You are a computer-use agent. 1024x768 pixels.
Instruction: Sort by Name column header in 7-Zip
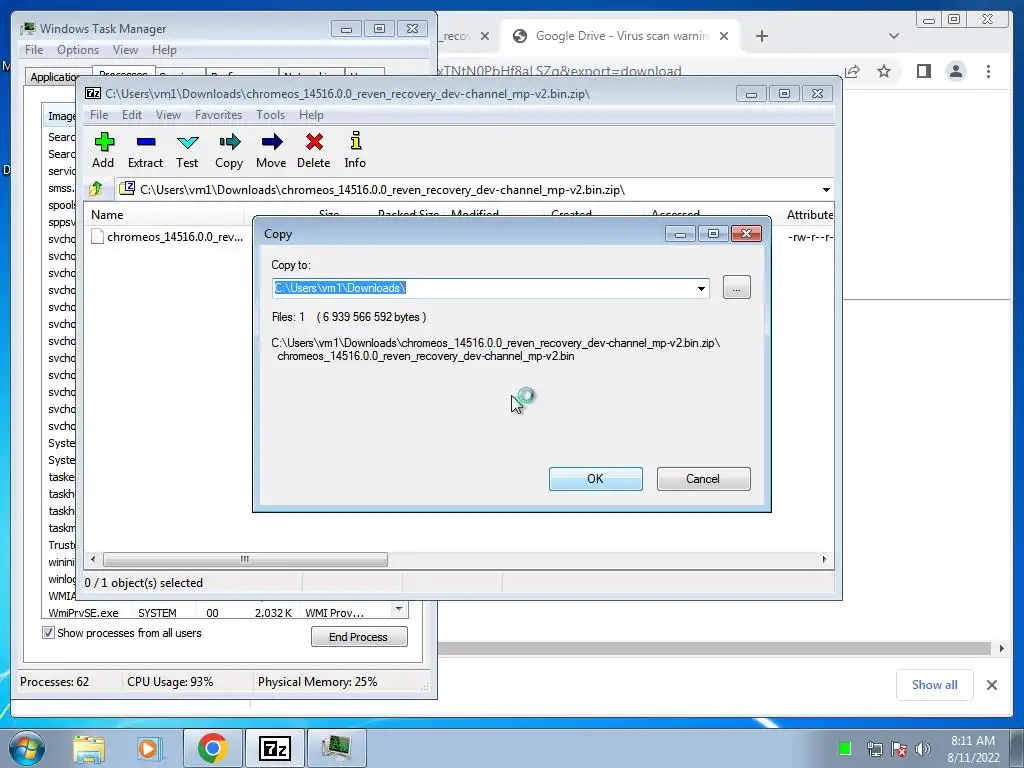coord(165,215)
